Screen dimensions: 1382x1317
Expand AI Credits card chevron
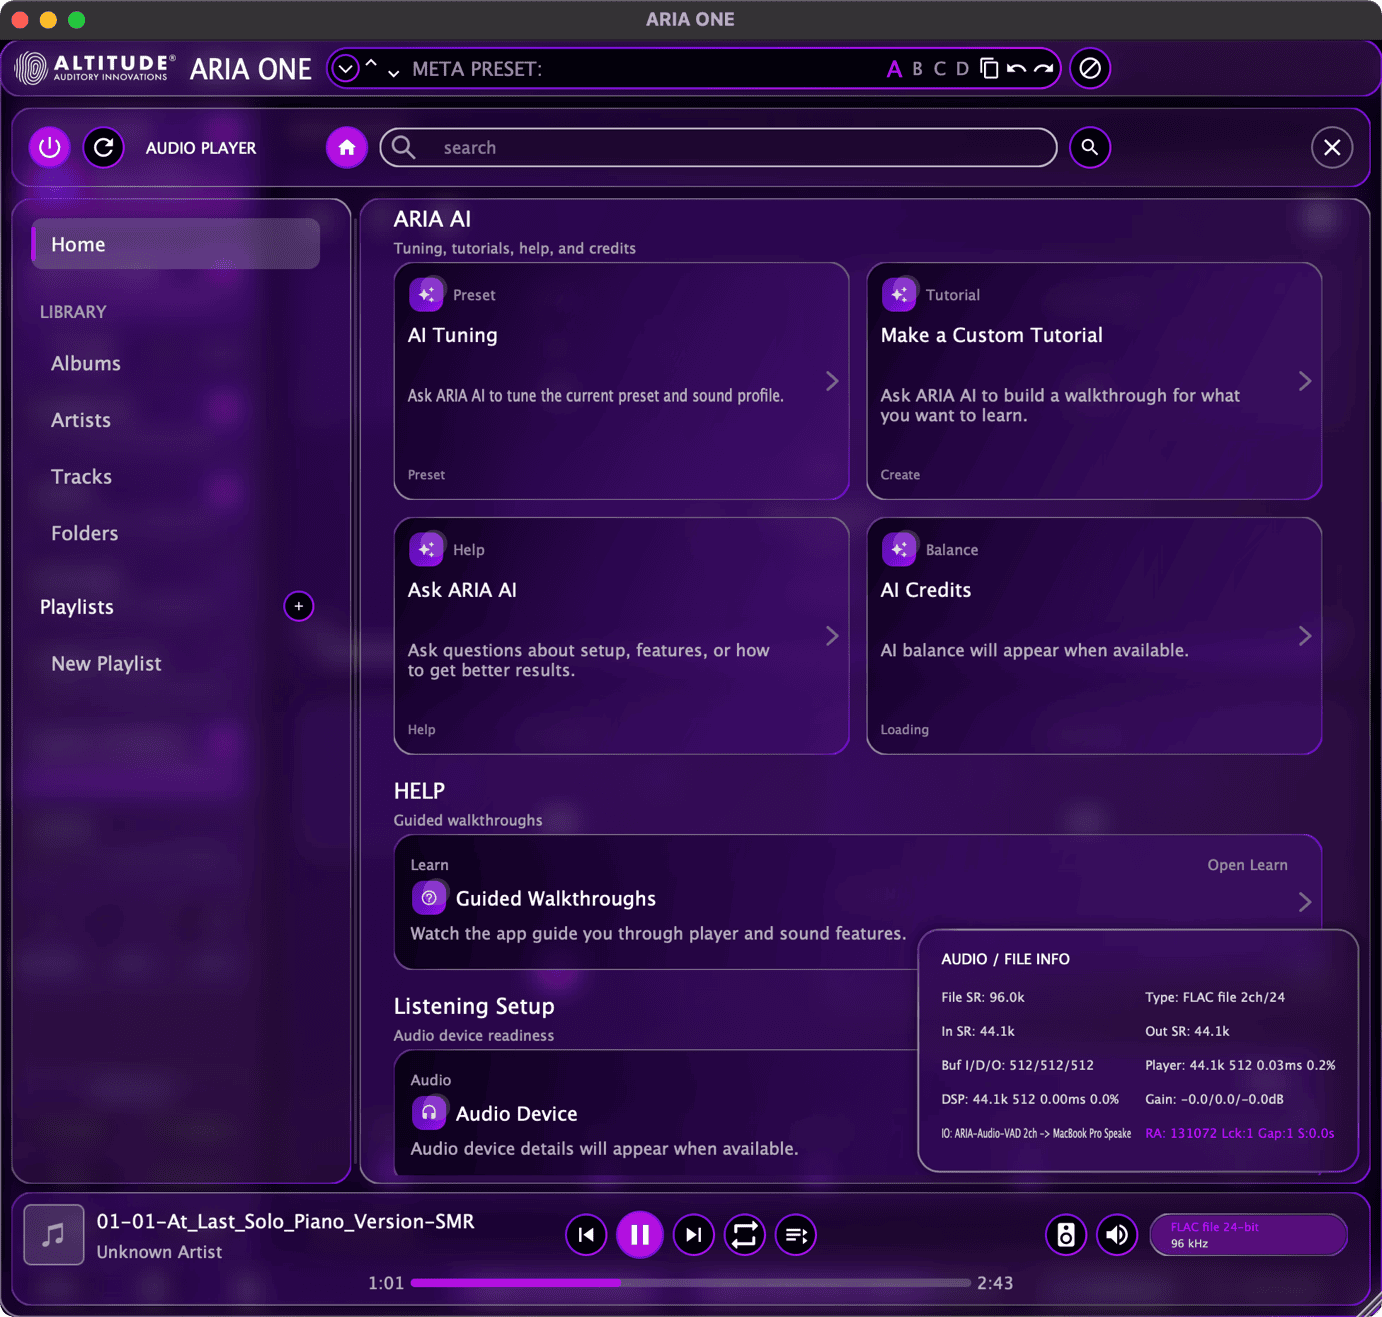(x=1305, y=636)
